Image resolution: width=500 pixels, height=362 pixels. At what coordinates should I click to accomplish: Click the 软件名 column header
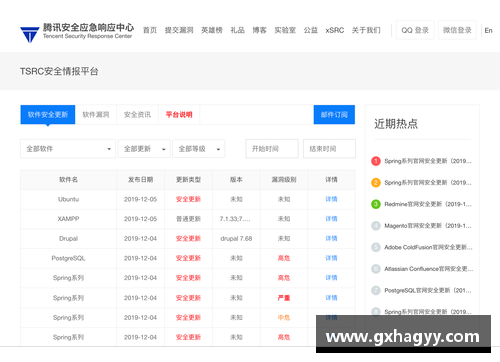68,180
